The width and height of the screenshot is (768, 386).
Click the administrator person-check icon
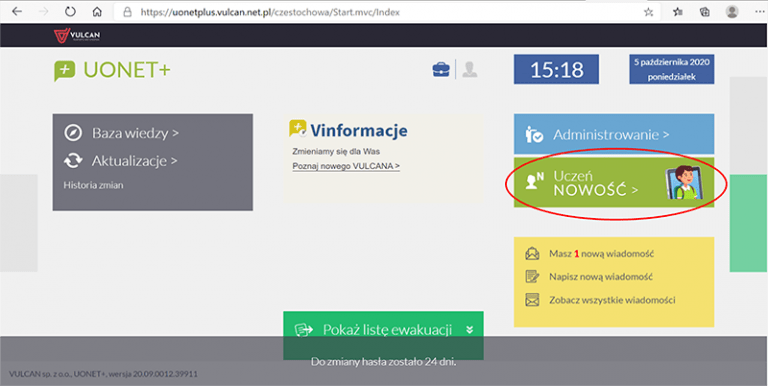tap(533, 135)
